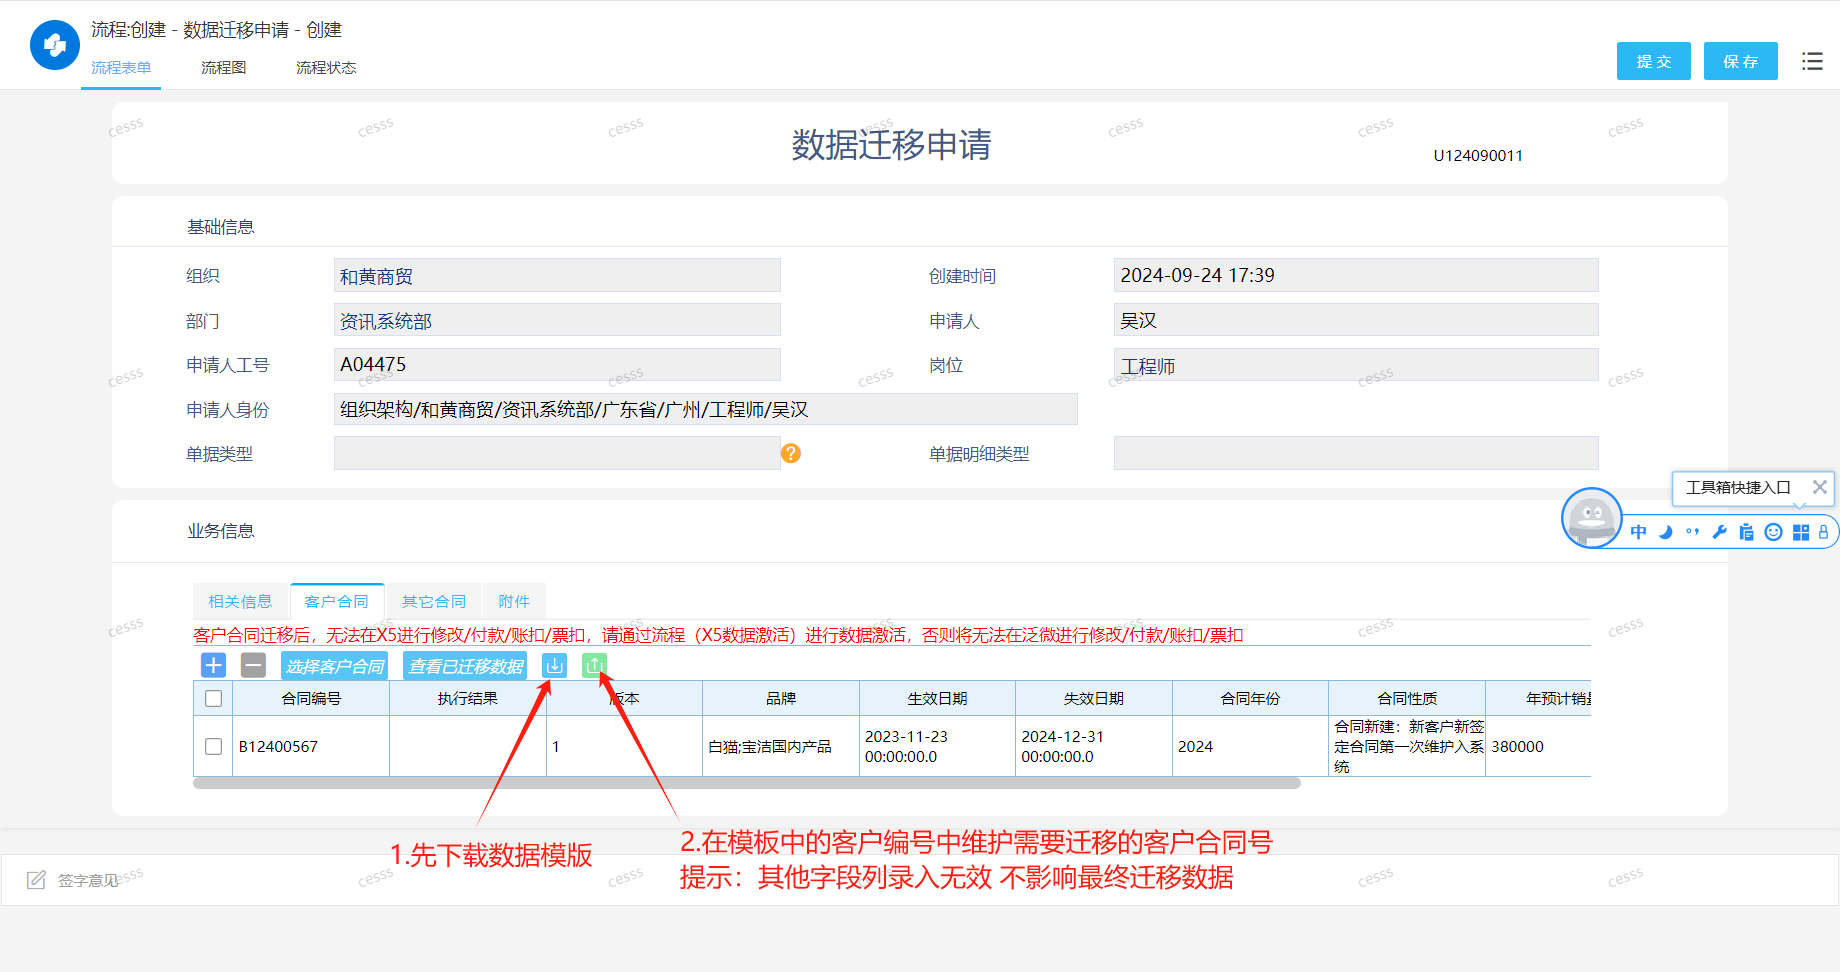Click the 执行结果 column header
The height and width of the screenshot is (972, 1840).
(468, 698)
